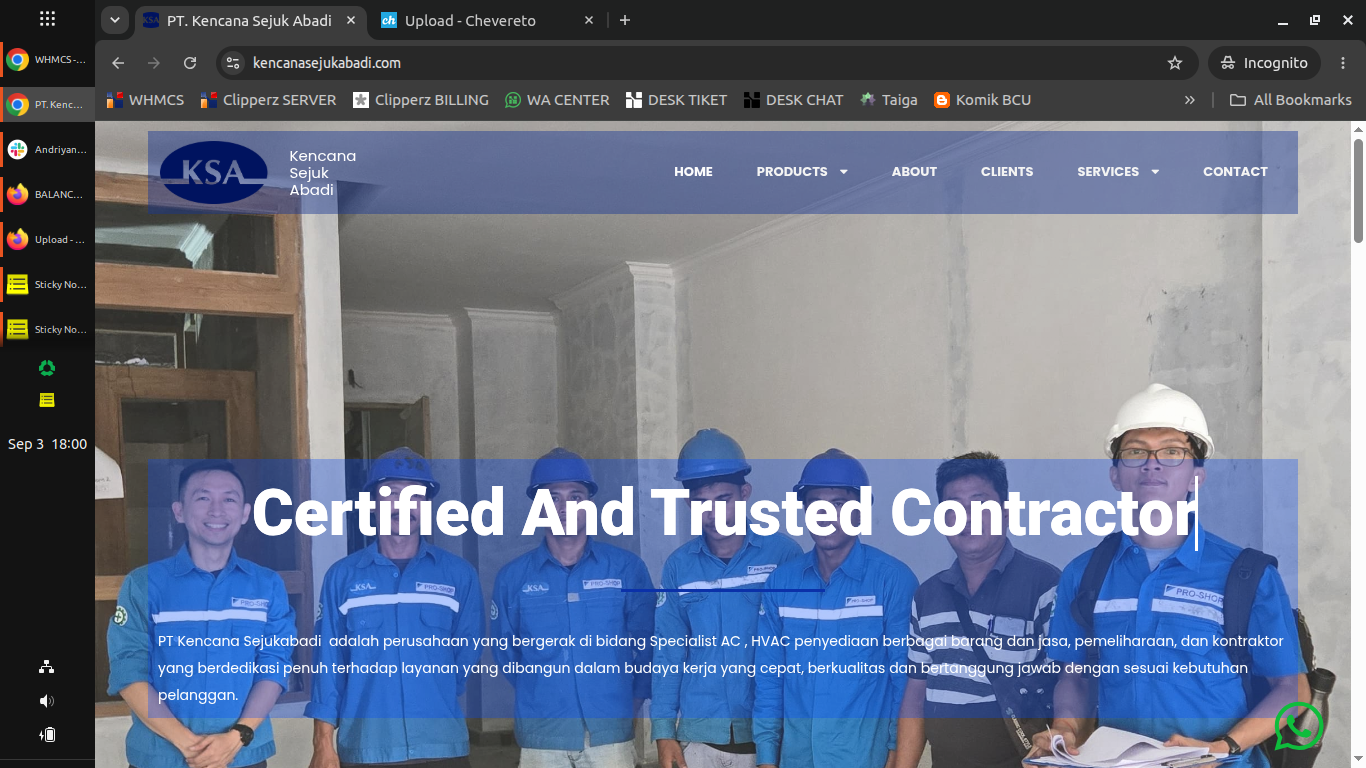Open the WA CENTER bookmark
Image resolution: width=1366 pixels, height=768 pixels.
[557, 100]
